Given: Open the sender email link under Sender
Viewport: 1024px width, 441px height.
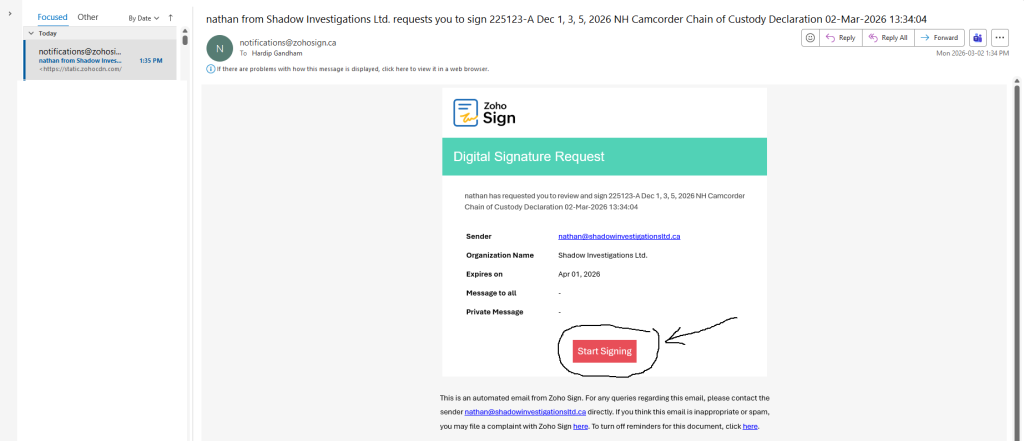Looking at the screenshot, I should pos(619,236).
